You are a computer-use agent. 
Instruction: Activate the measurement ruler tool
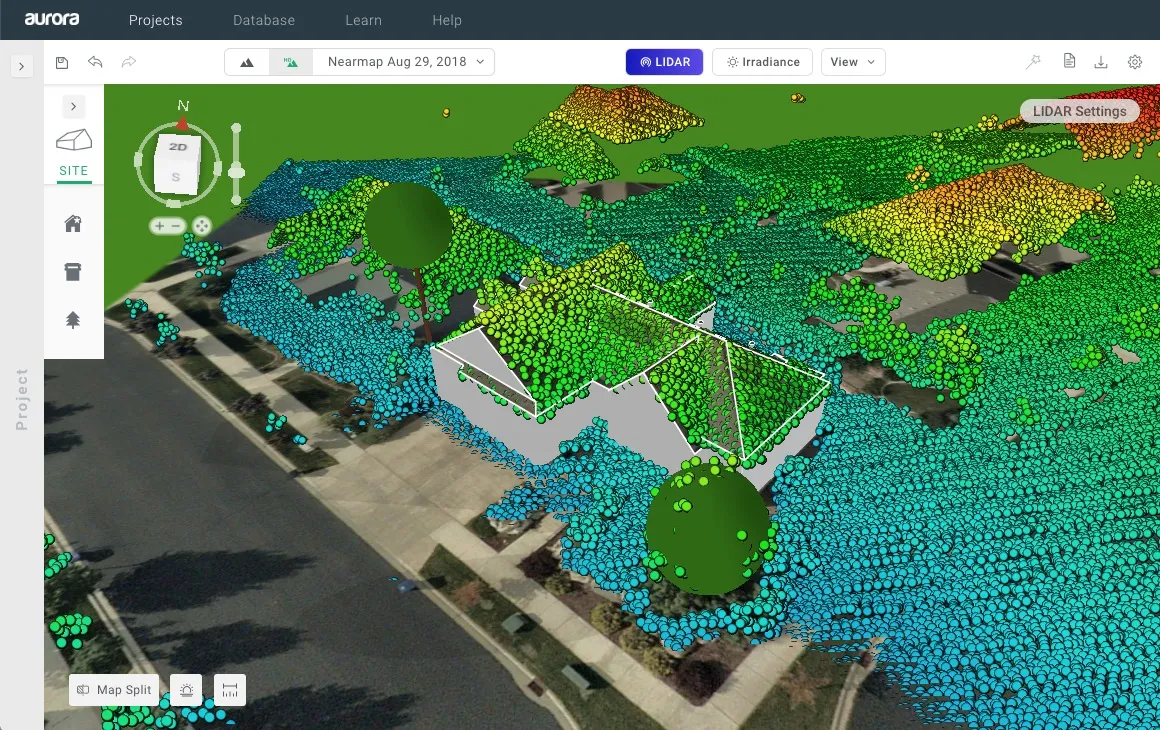coord(230,690)
